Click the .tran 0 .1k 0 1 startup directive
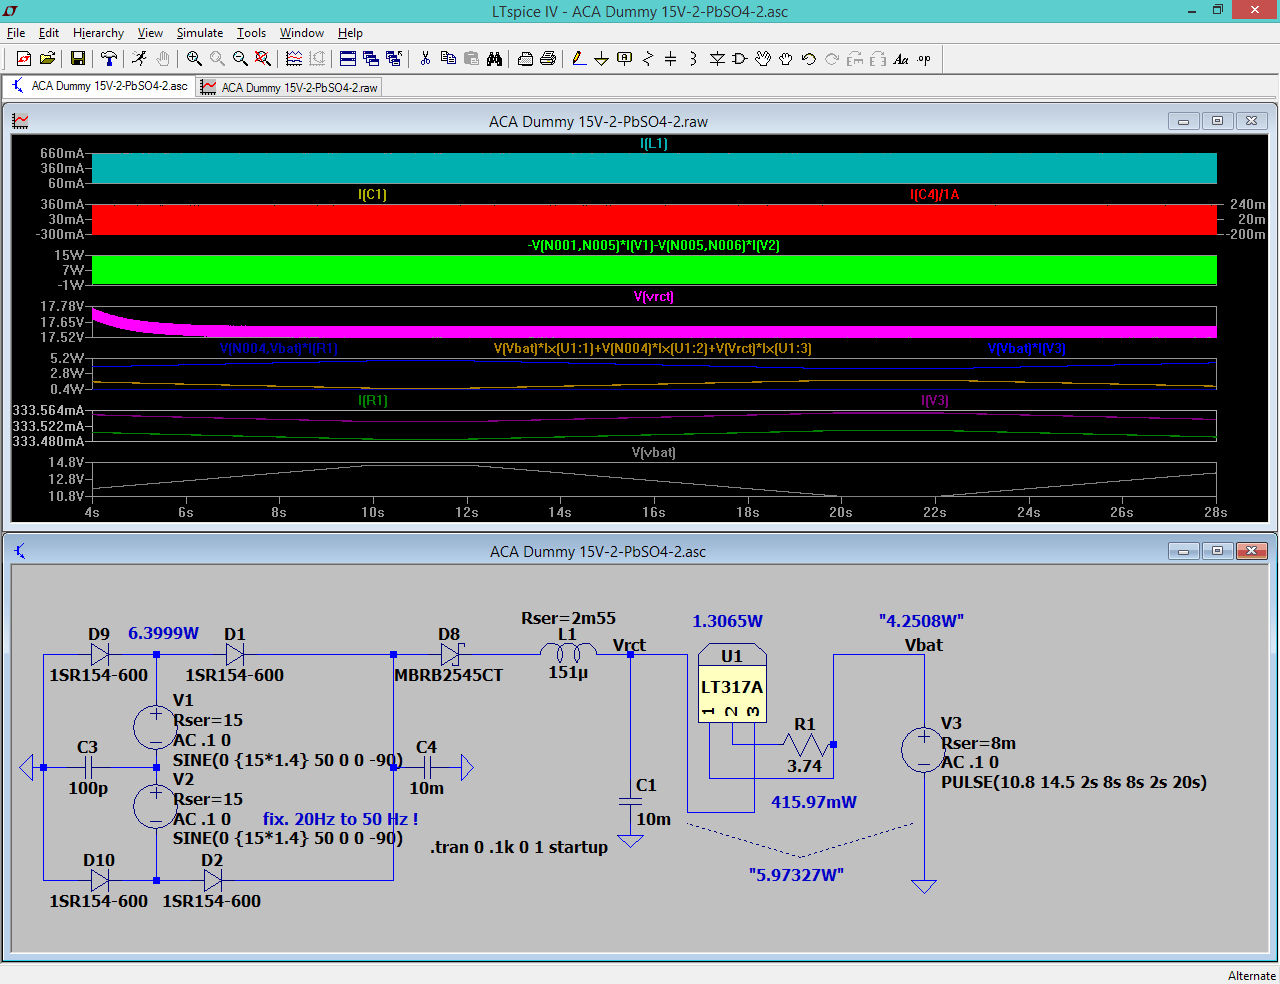The width and height of the screenshot is (1280, 984). 519,847
